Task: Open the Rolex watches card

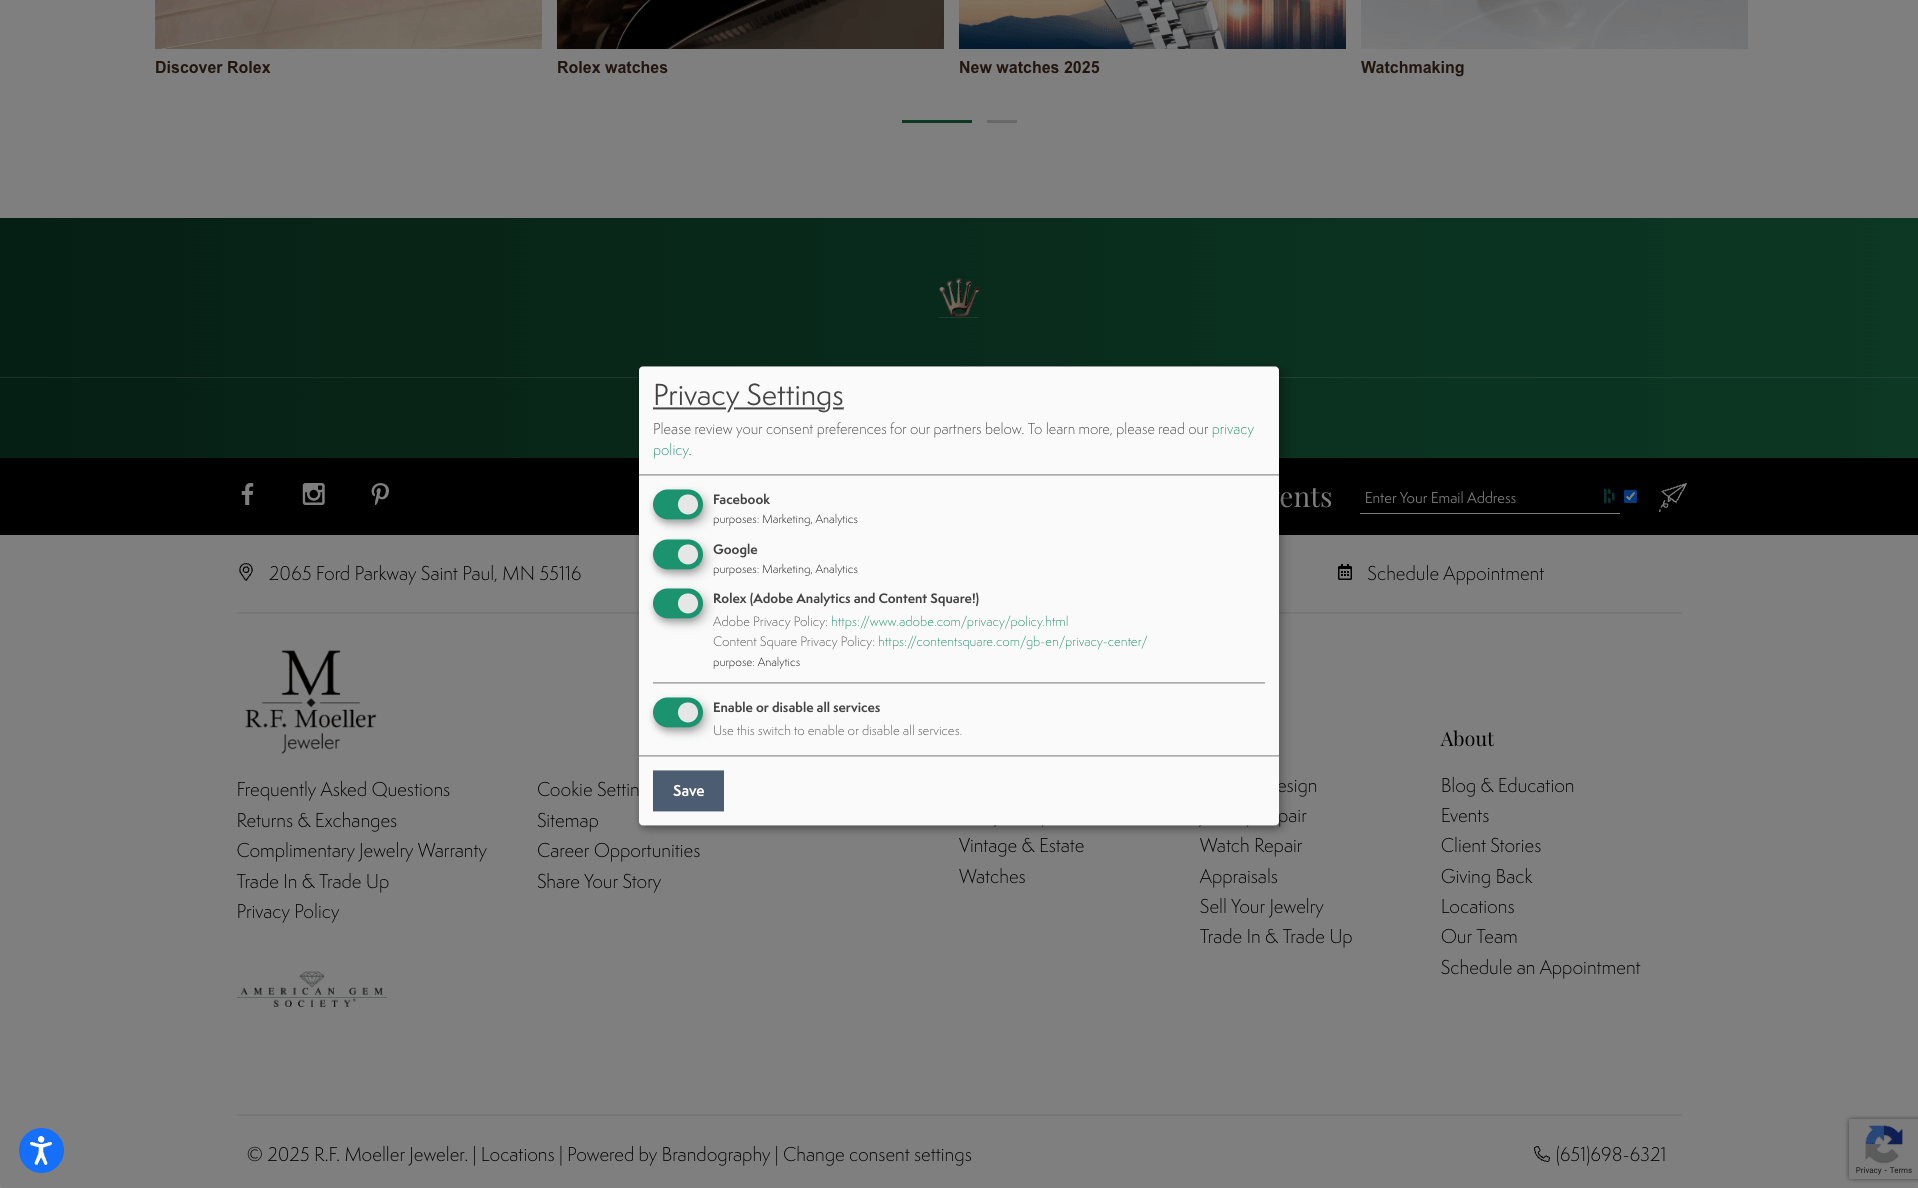Action: coord(750,39)
